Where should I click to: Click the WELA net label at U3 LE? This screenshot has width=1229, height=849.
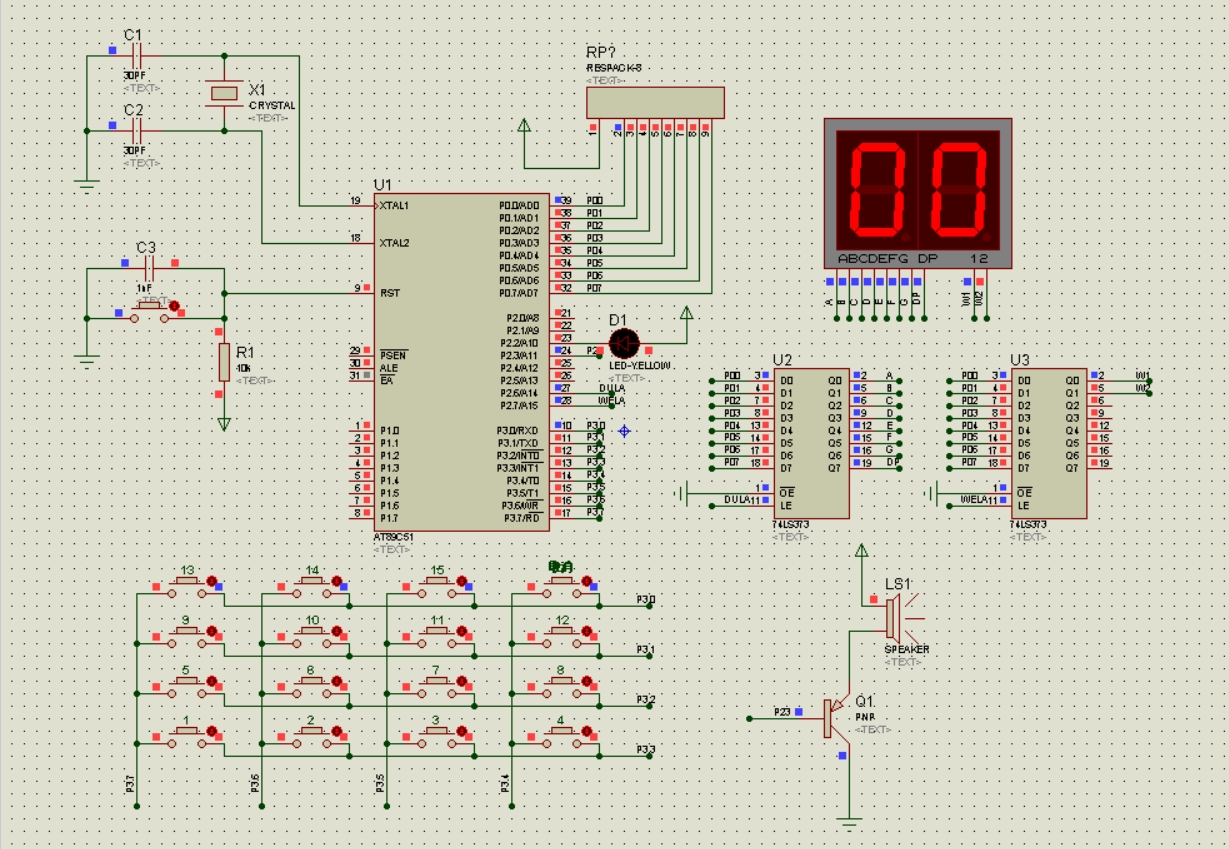click(975, 499)
